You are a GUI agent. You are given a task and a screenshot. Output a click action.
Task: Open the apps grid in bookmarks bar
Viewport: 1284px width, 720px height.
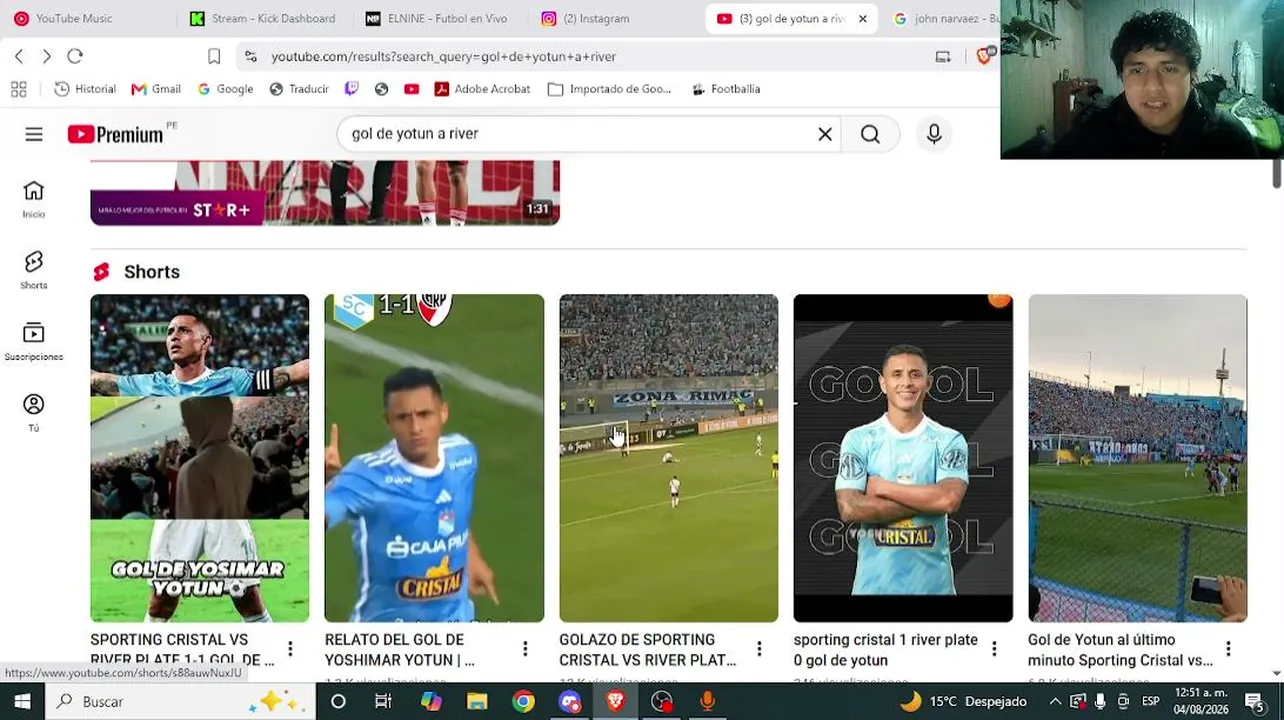pos(19,89)
